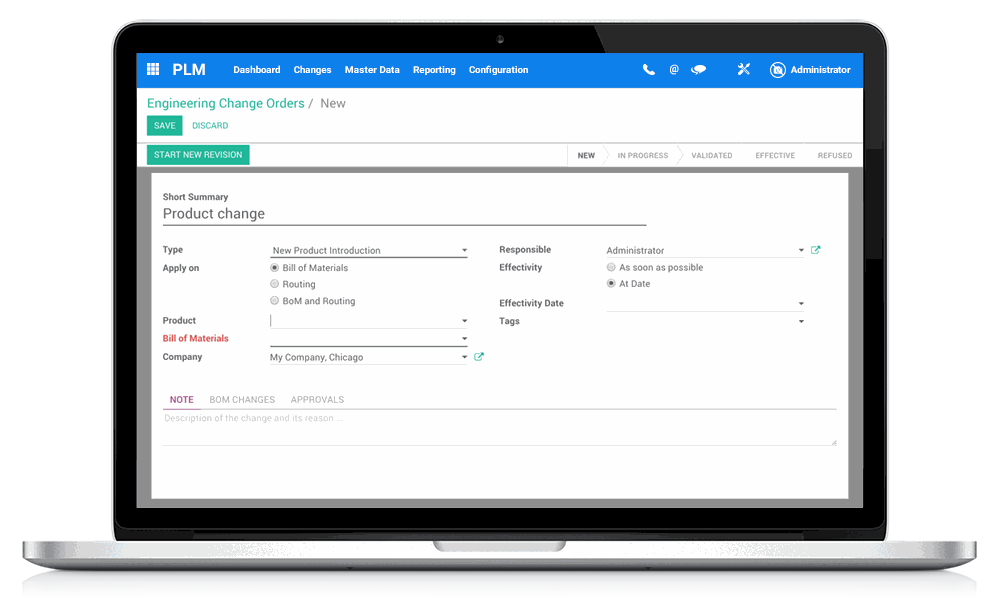Select As soon as possible effectivity

click(611, 267)
